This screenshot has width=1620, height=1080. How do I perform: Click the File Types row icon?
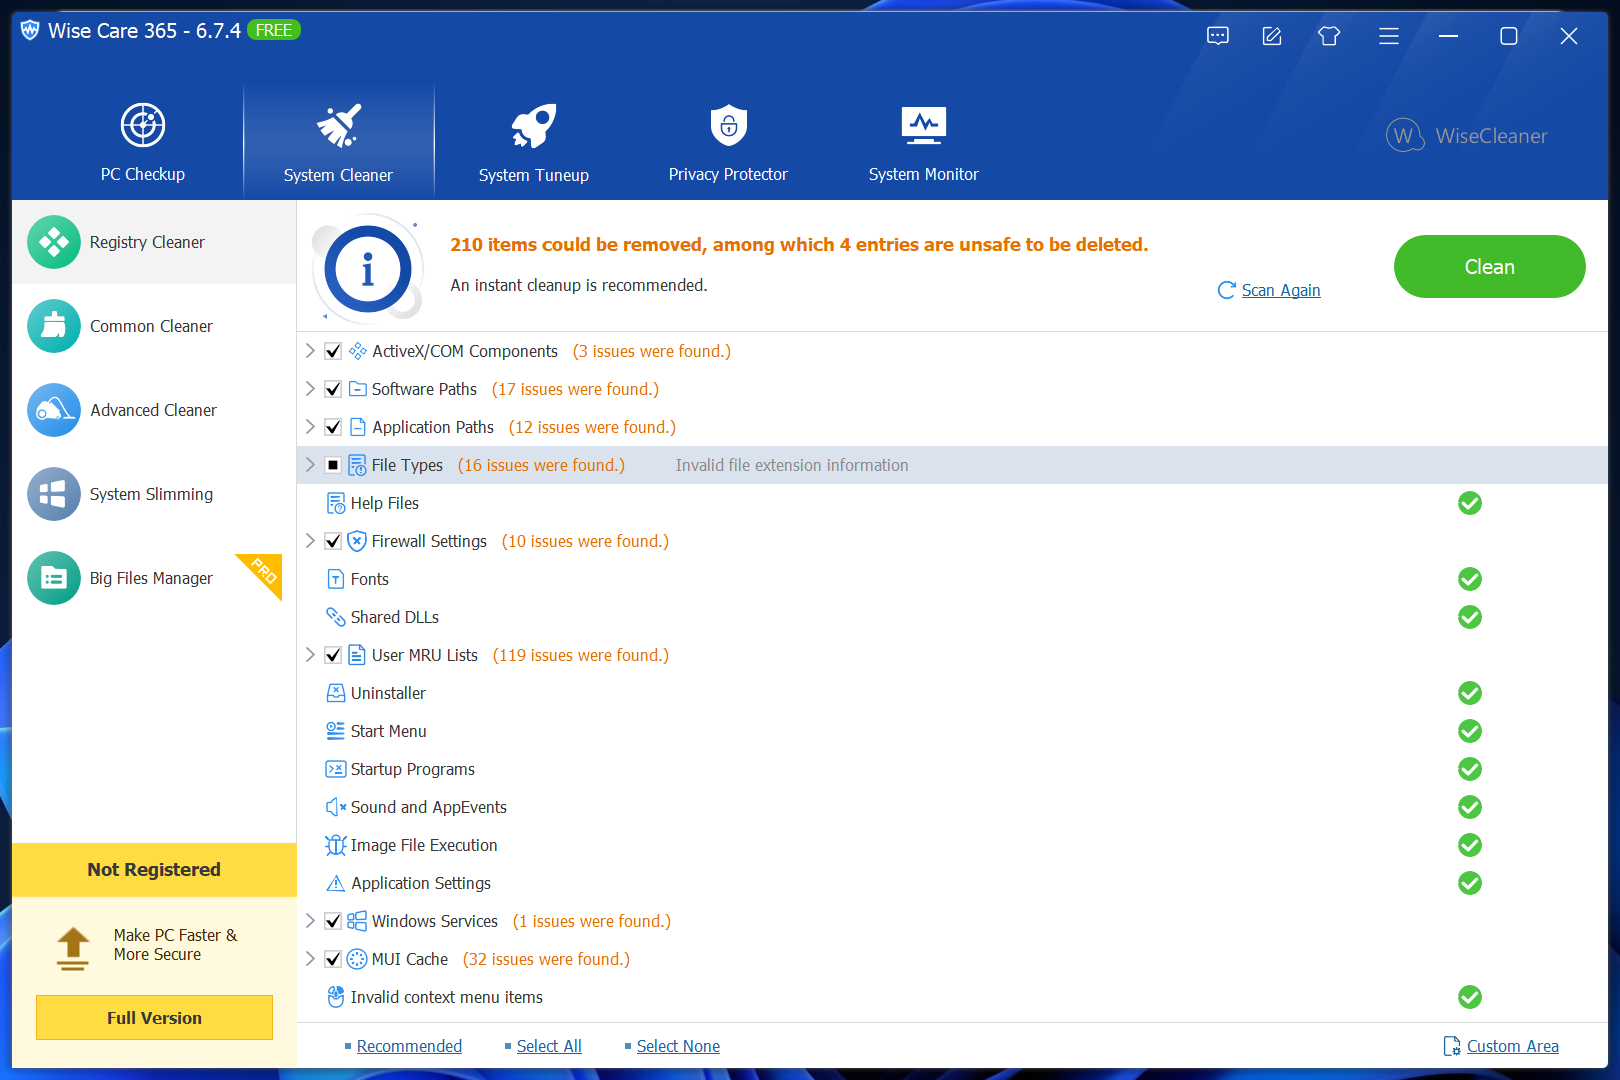click(357, 465)
